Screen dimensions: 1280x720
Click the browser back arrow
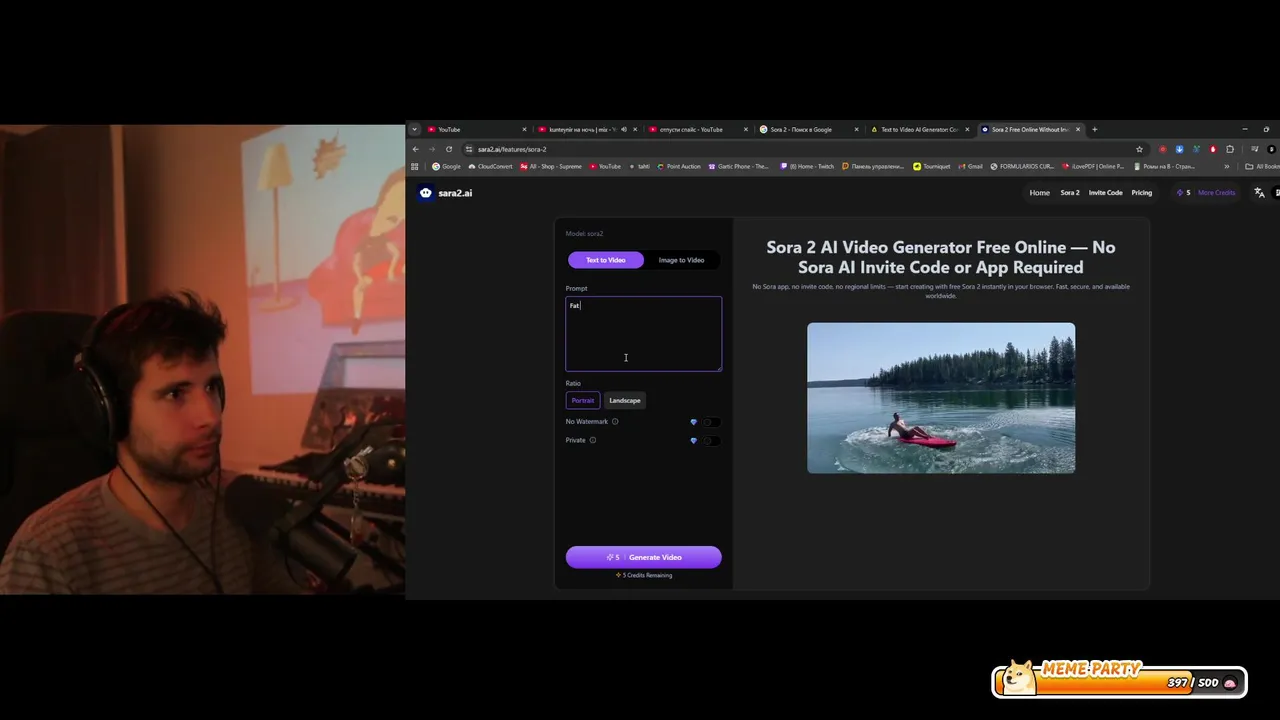pyautogui.click(x=416, y=149)
